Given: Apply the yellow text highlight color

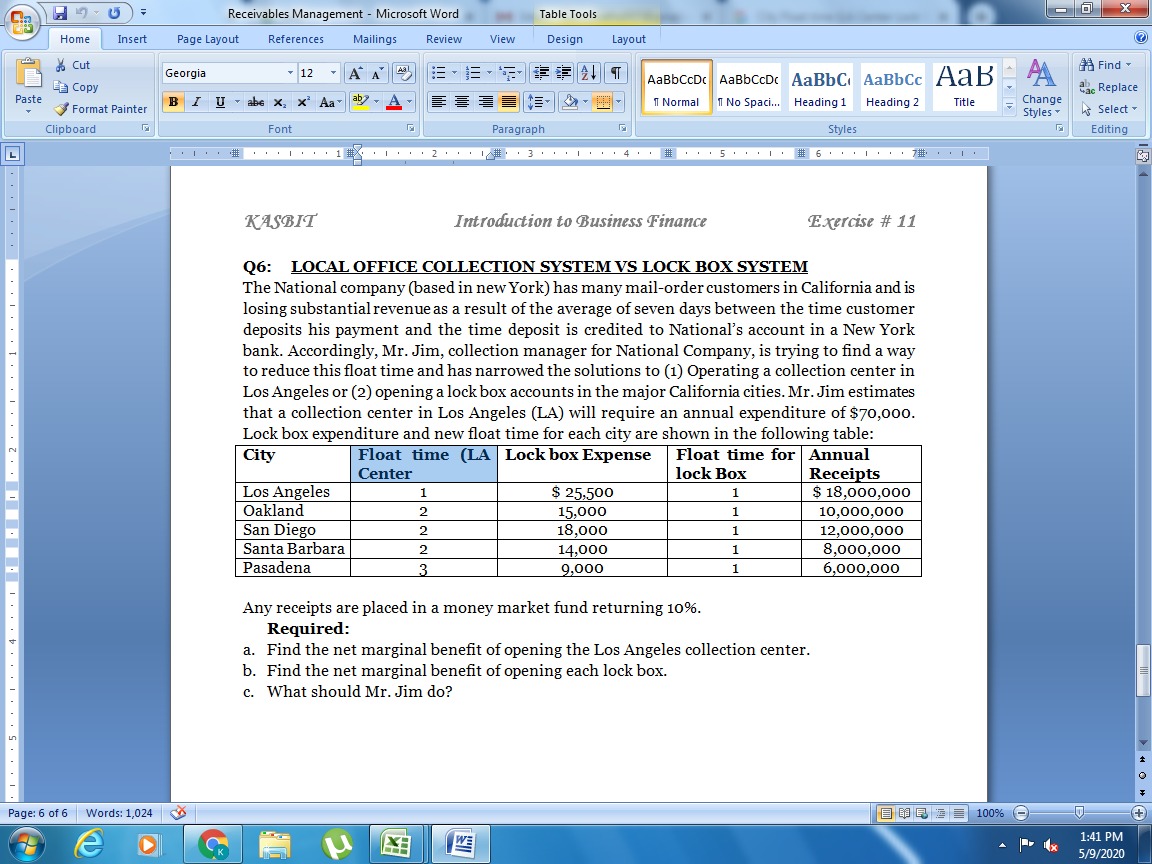Looking at the screenshot, I should tap(360, 101).
